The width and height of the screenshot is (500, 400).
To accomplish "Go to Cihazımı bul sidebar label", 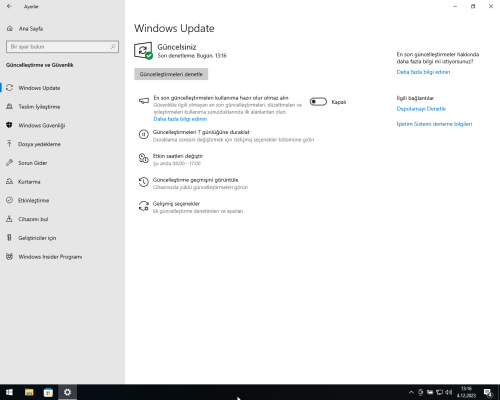I will tap(33, 219).
